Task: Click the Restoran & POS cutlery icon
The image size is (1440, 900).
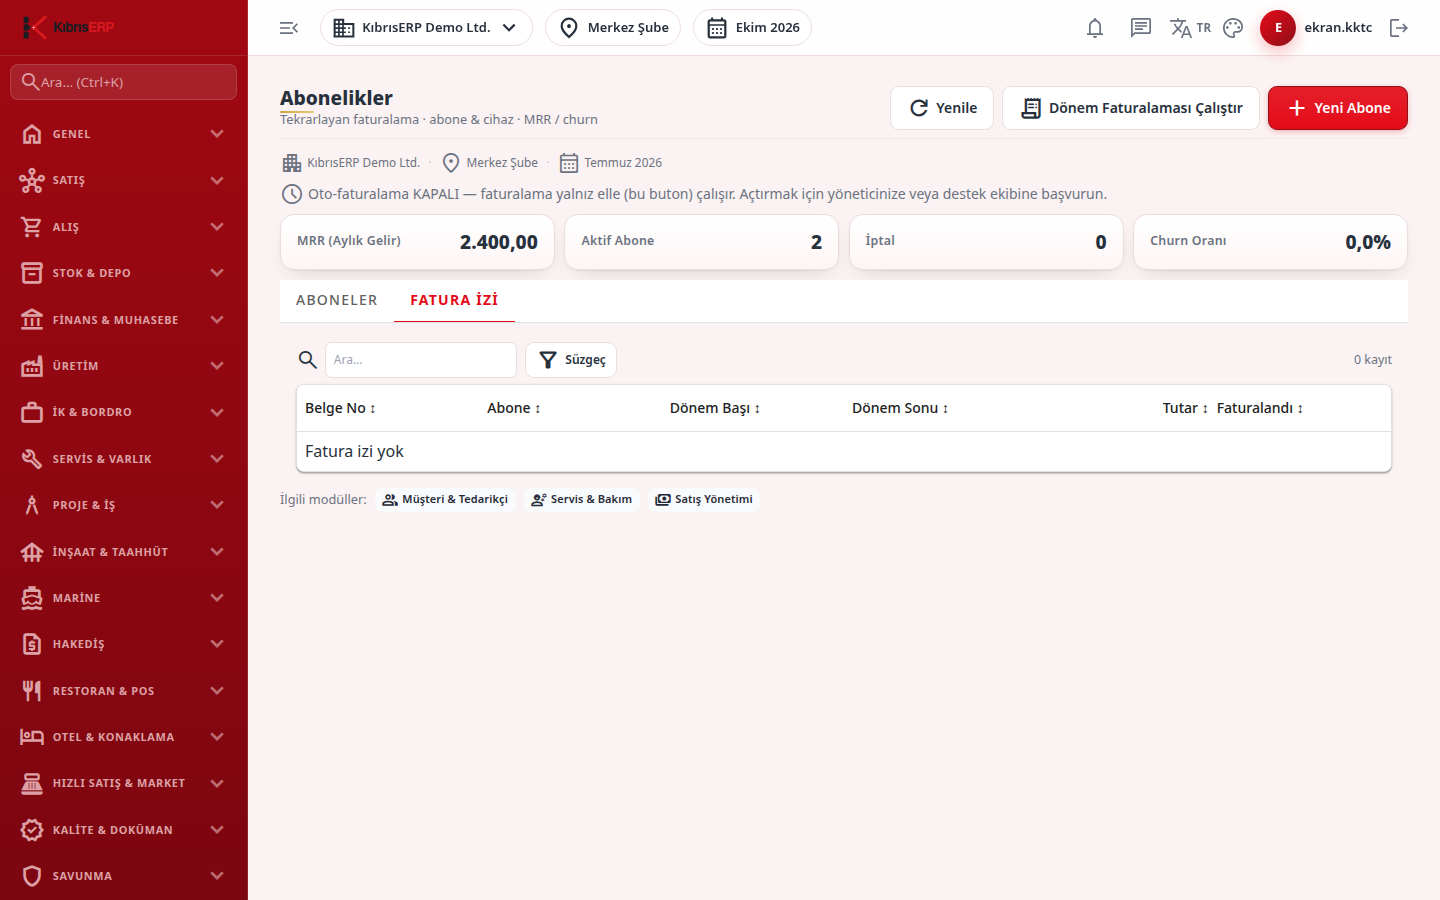Action: [32, 691]
